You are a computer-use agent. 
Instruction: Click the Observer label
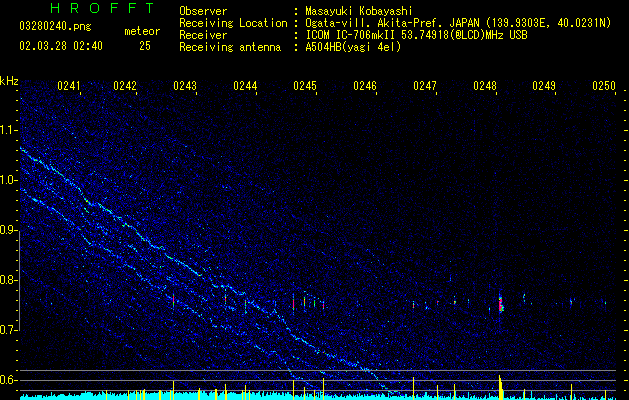(203, 11)
